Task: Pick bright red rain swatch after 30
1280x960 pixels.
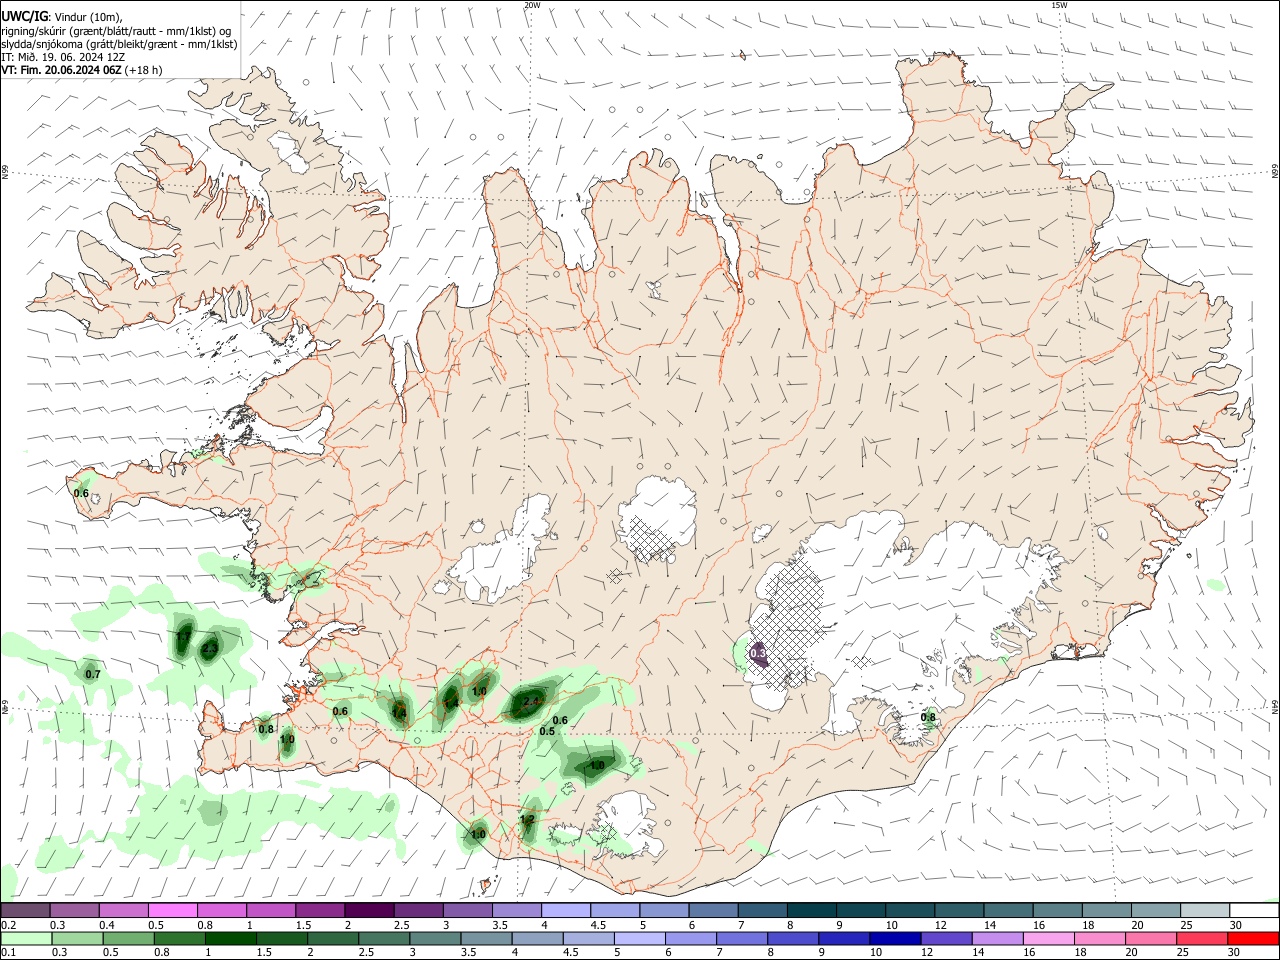Action: 1252,938
